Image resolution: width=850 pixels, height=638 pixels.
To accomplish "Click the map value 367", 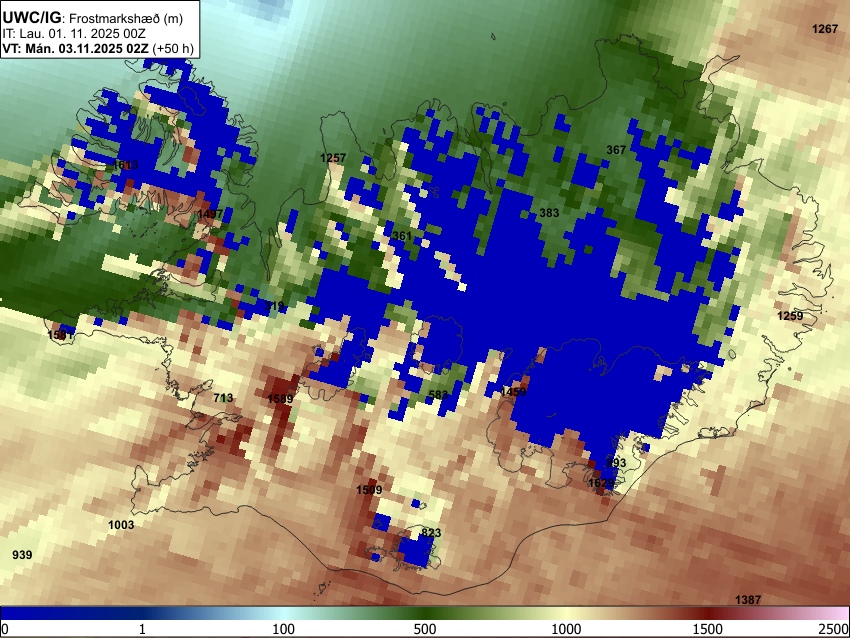I will tap(616, 150).
